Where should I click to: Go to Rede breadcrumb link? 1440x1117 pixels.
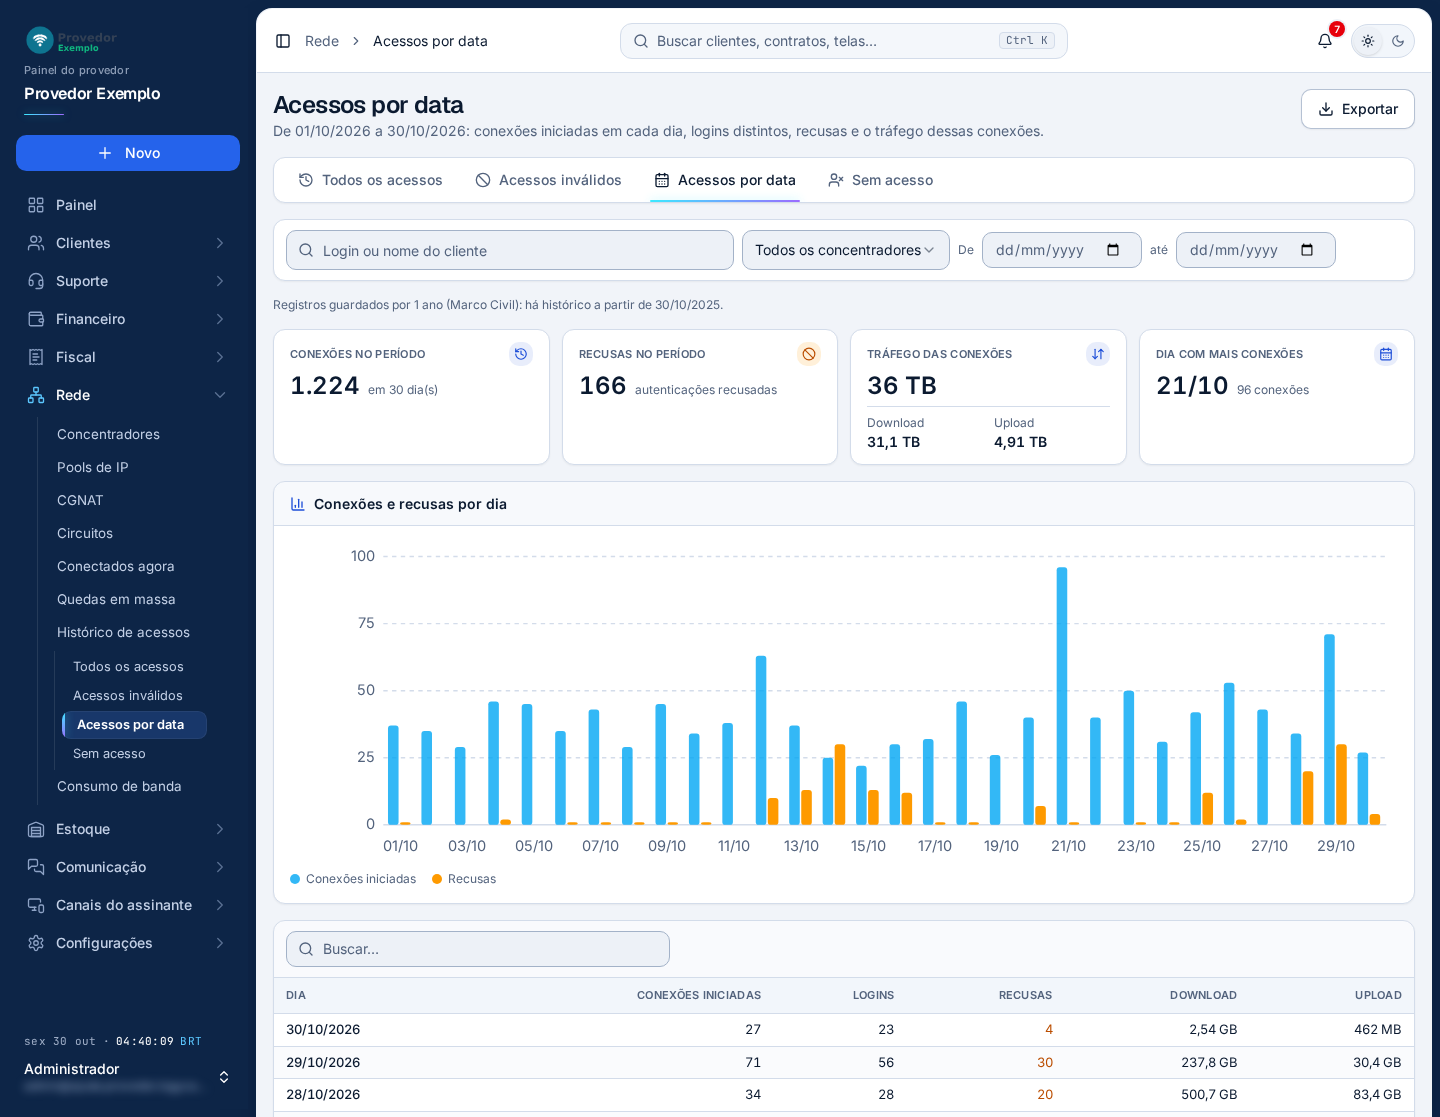pyautogui.click(x=322, y=41)
